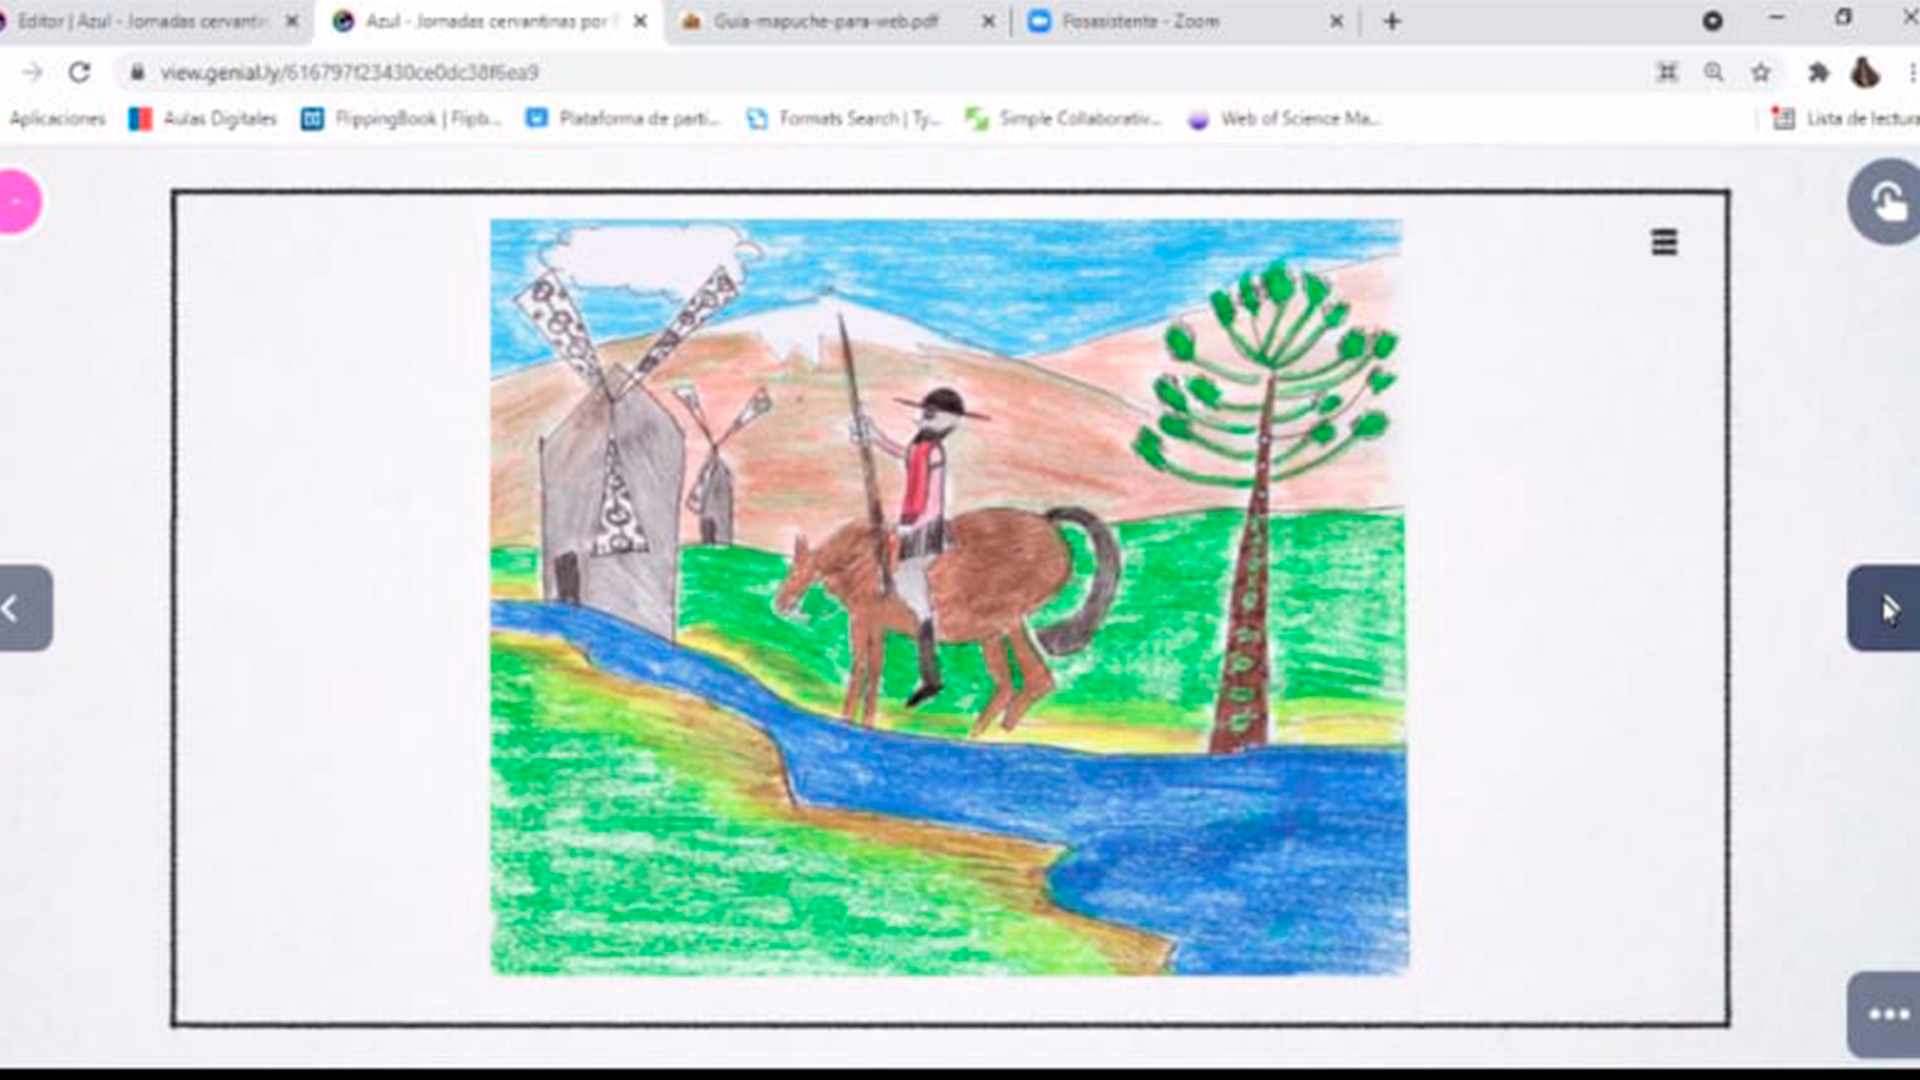Click the pink circle button at the left
Image resolution: width=1920 pixels, height=1080 pixels.
[x=18, y=201]
